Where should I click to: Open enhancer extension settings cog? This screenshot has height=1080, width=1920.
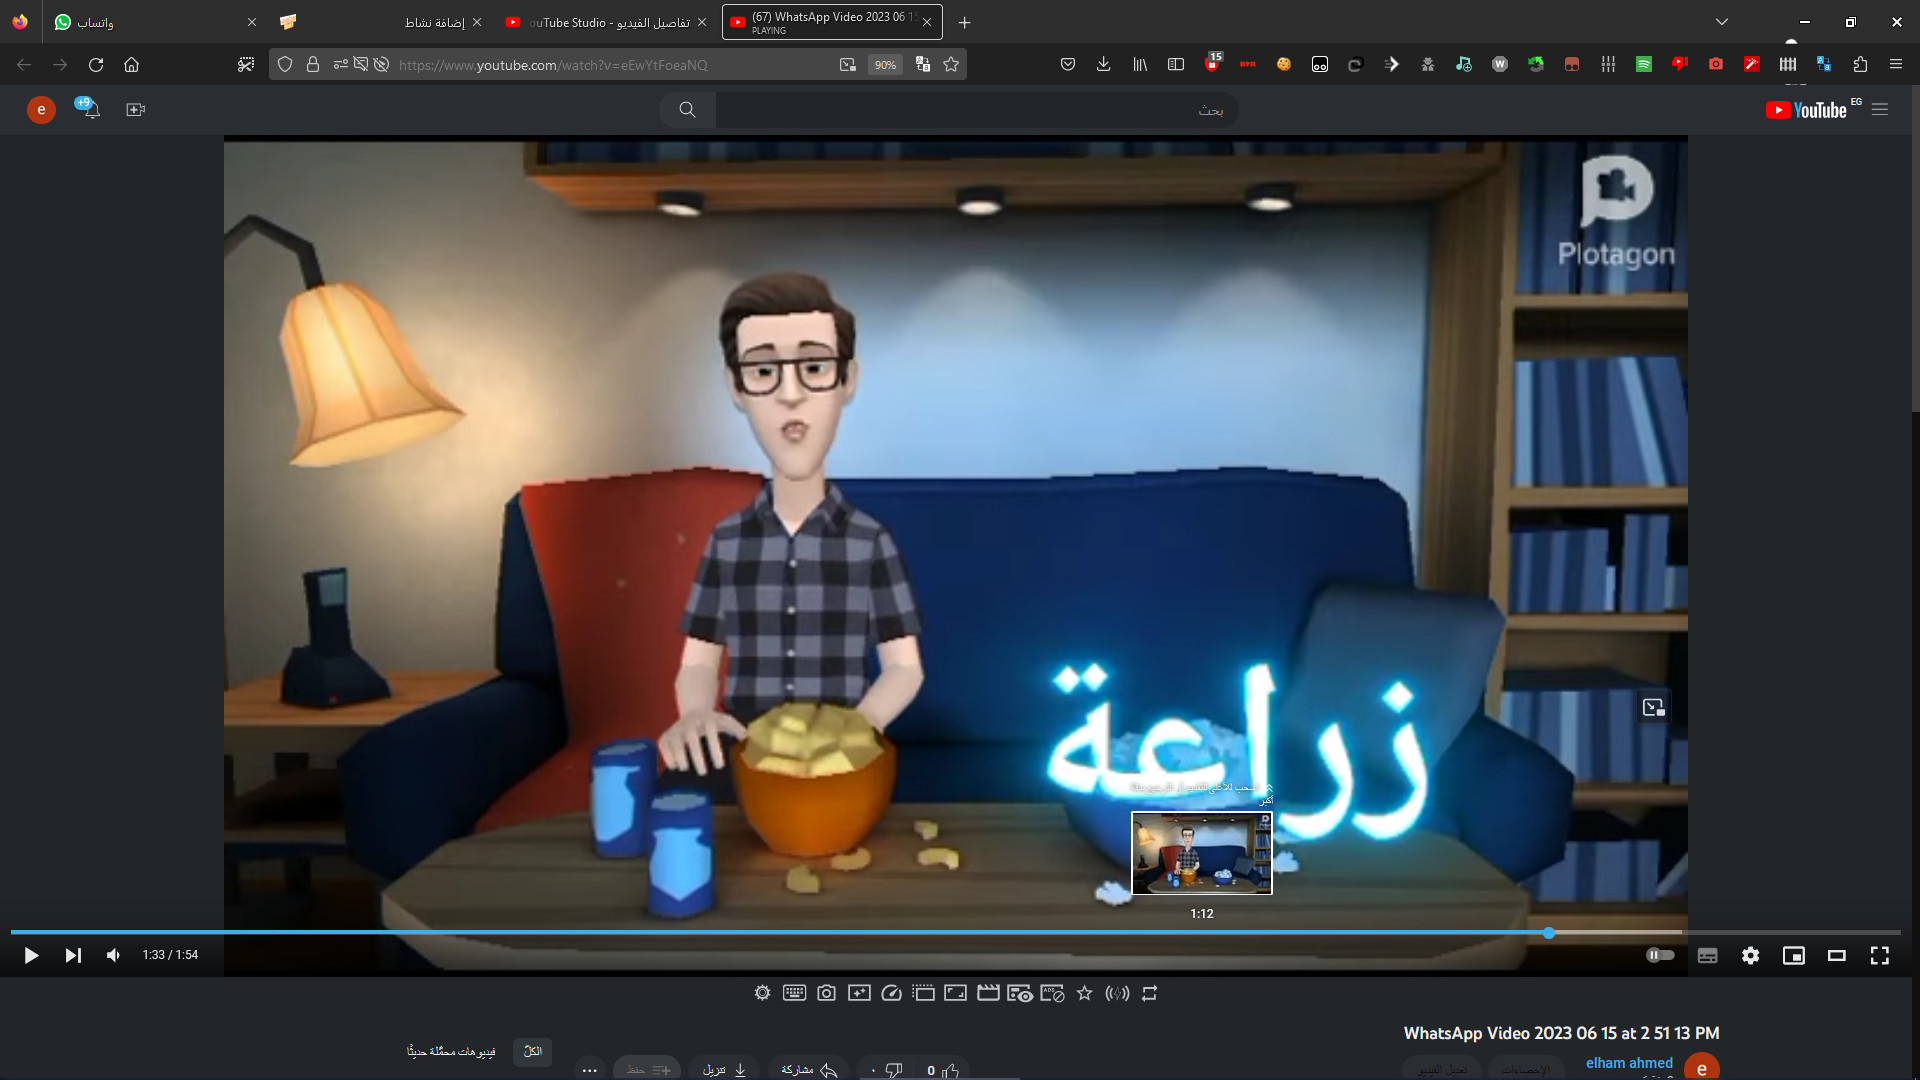pos(763,993)
